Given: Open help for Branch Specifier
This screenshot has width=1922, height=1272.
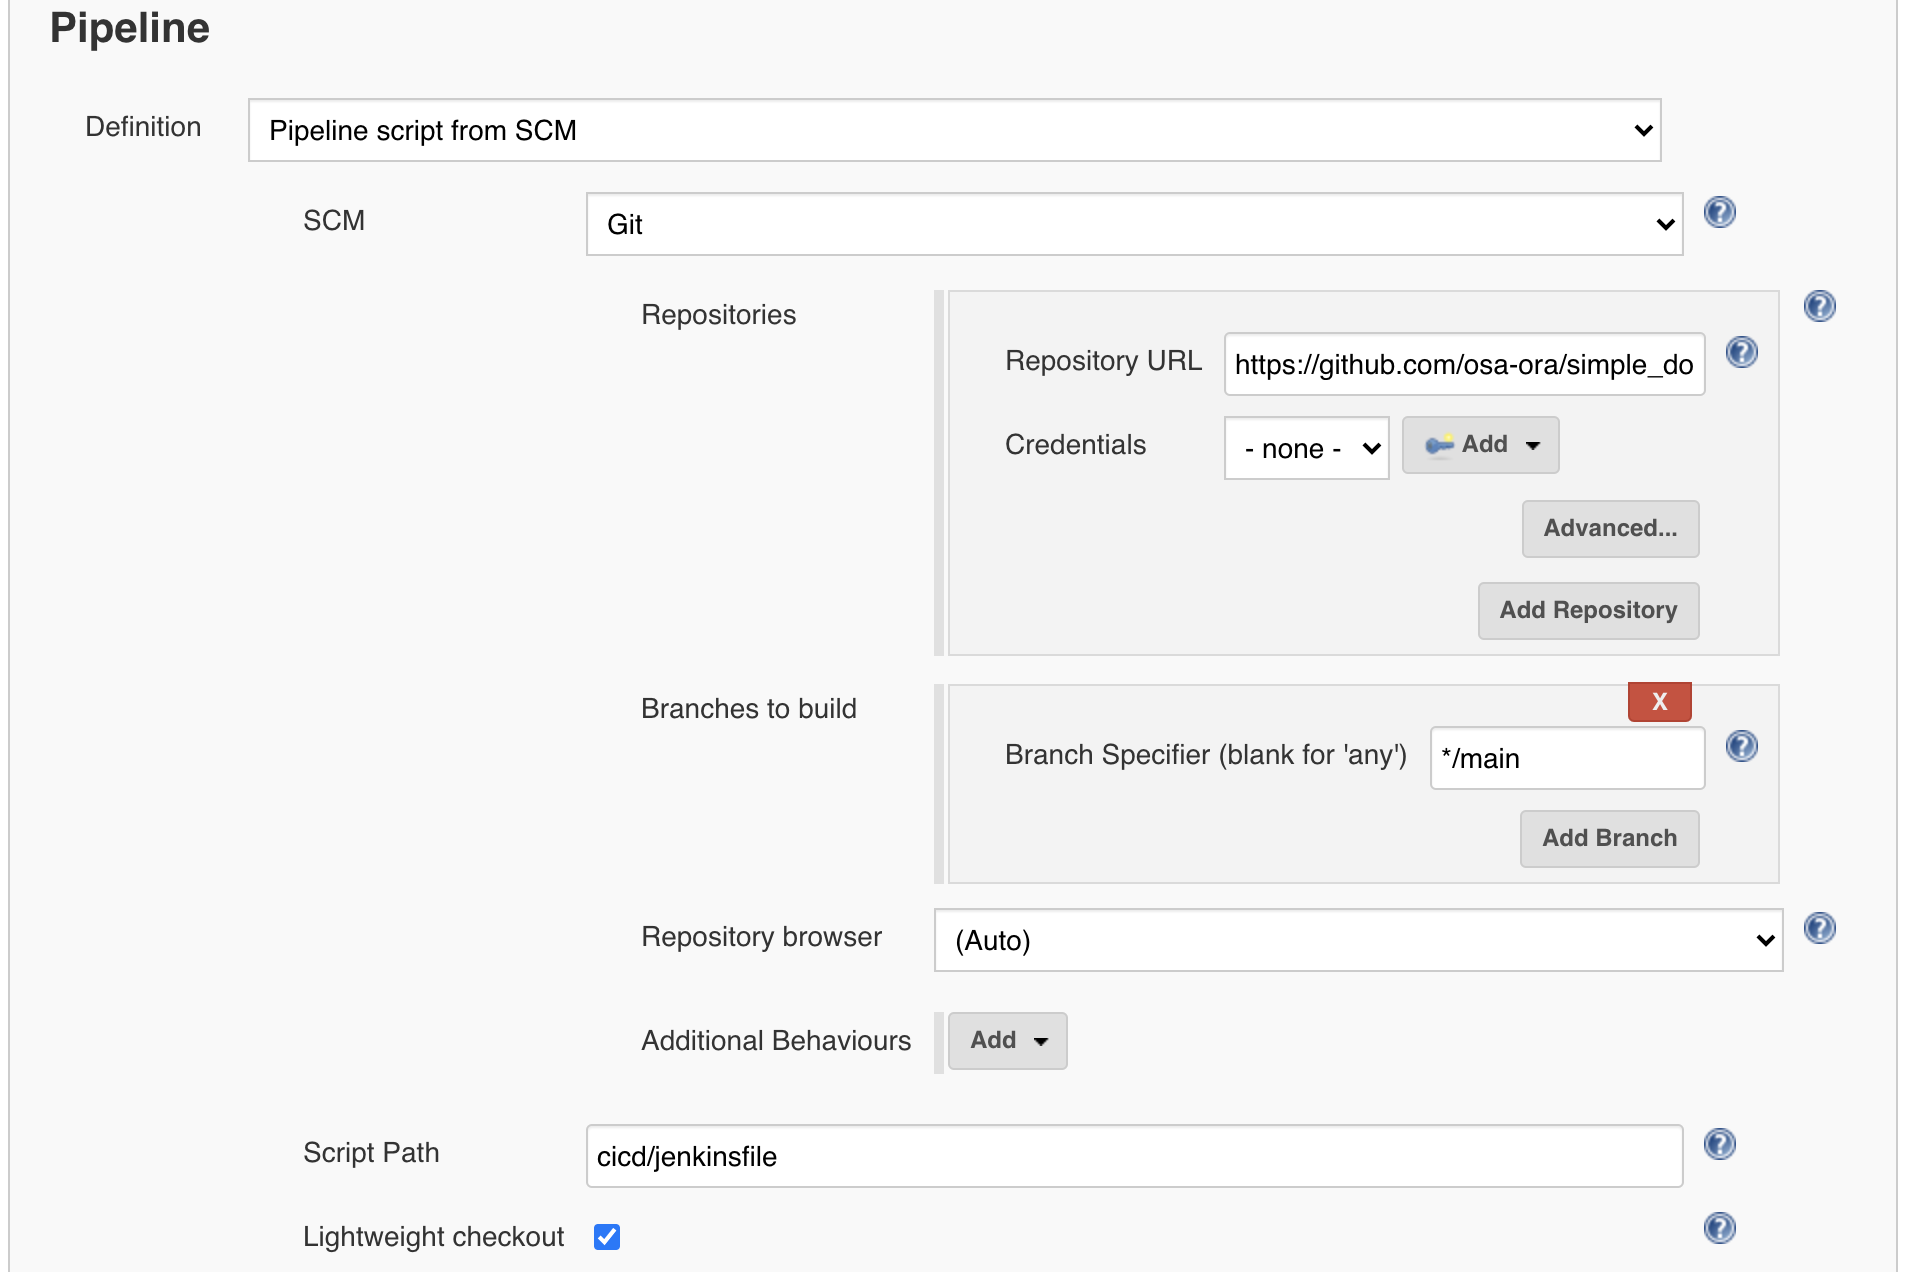Looking at the screenshot, I should click(1741, 745).
